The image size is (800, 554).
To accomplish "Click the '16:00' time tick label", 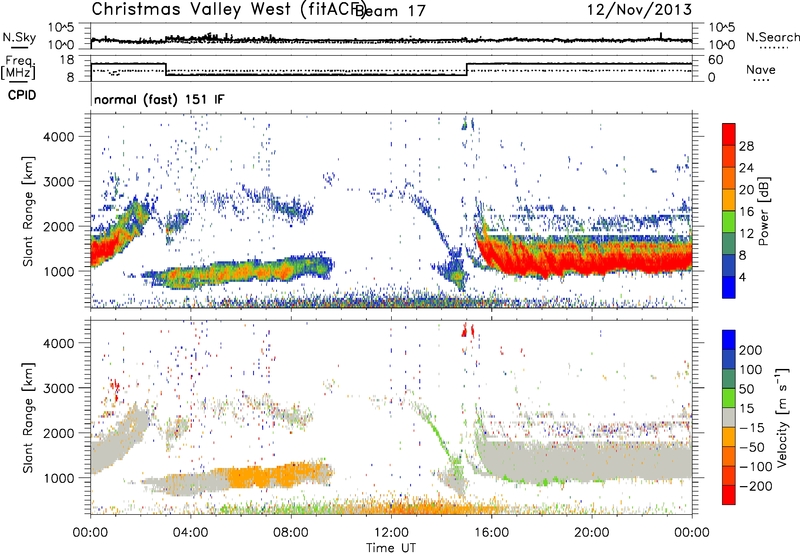I will 491,533.
